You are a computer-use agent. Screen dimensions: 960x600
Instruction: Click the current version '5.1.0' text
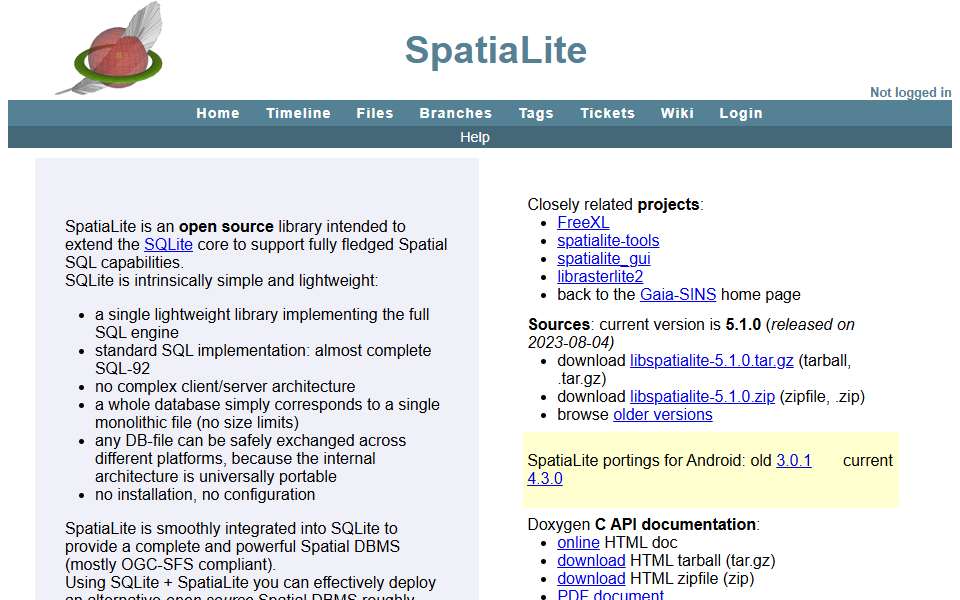point(743,324)
